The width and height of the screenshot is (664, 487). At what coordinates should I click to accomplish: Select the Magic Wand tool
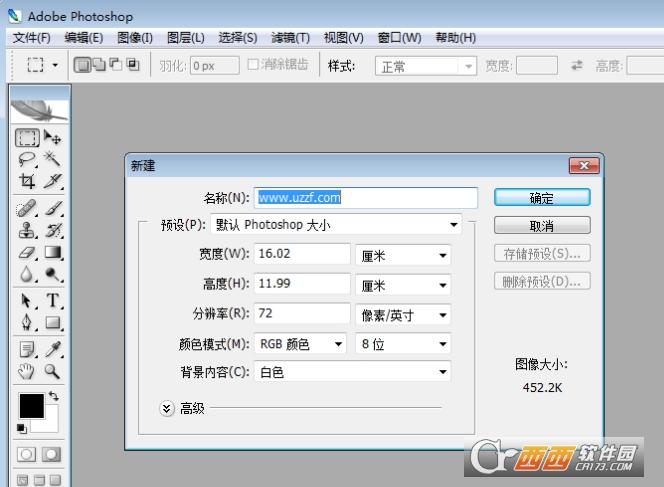(x=53, y=159)
